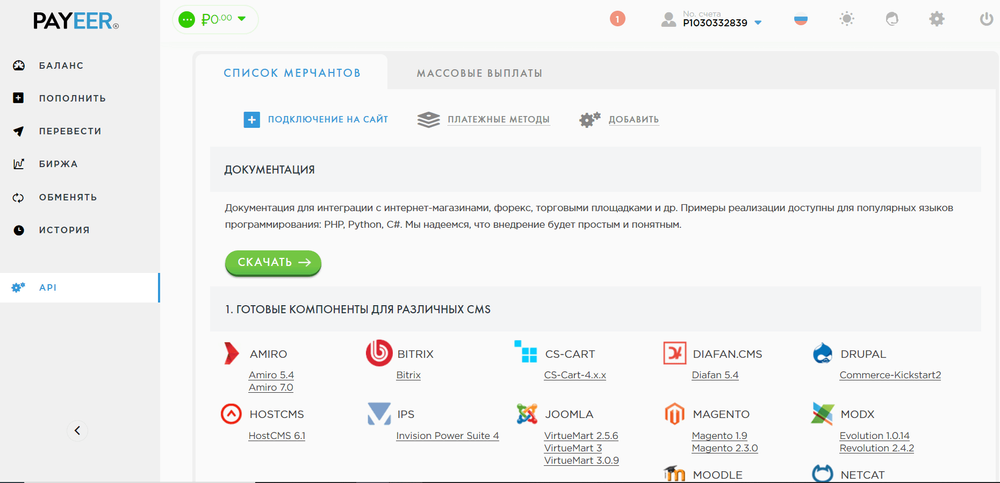This screenshot has width=1000, height=483.
Task: Click the Готовые компоненты для различных CMS heading
Action: click(x=358, y=309)
